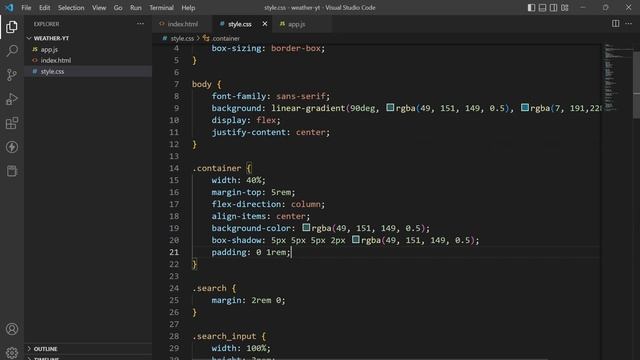640x360 pixels.
Task: Click style.css breadcrumb segment
Action: coord(182,38)
